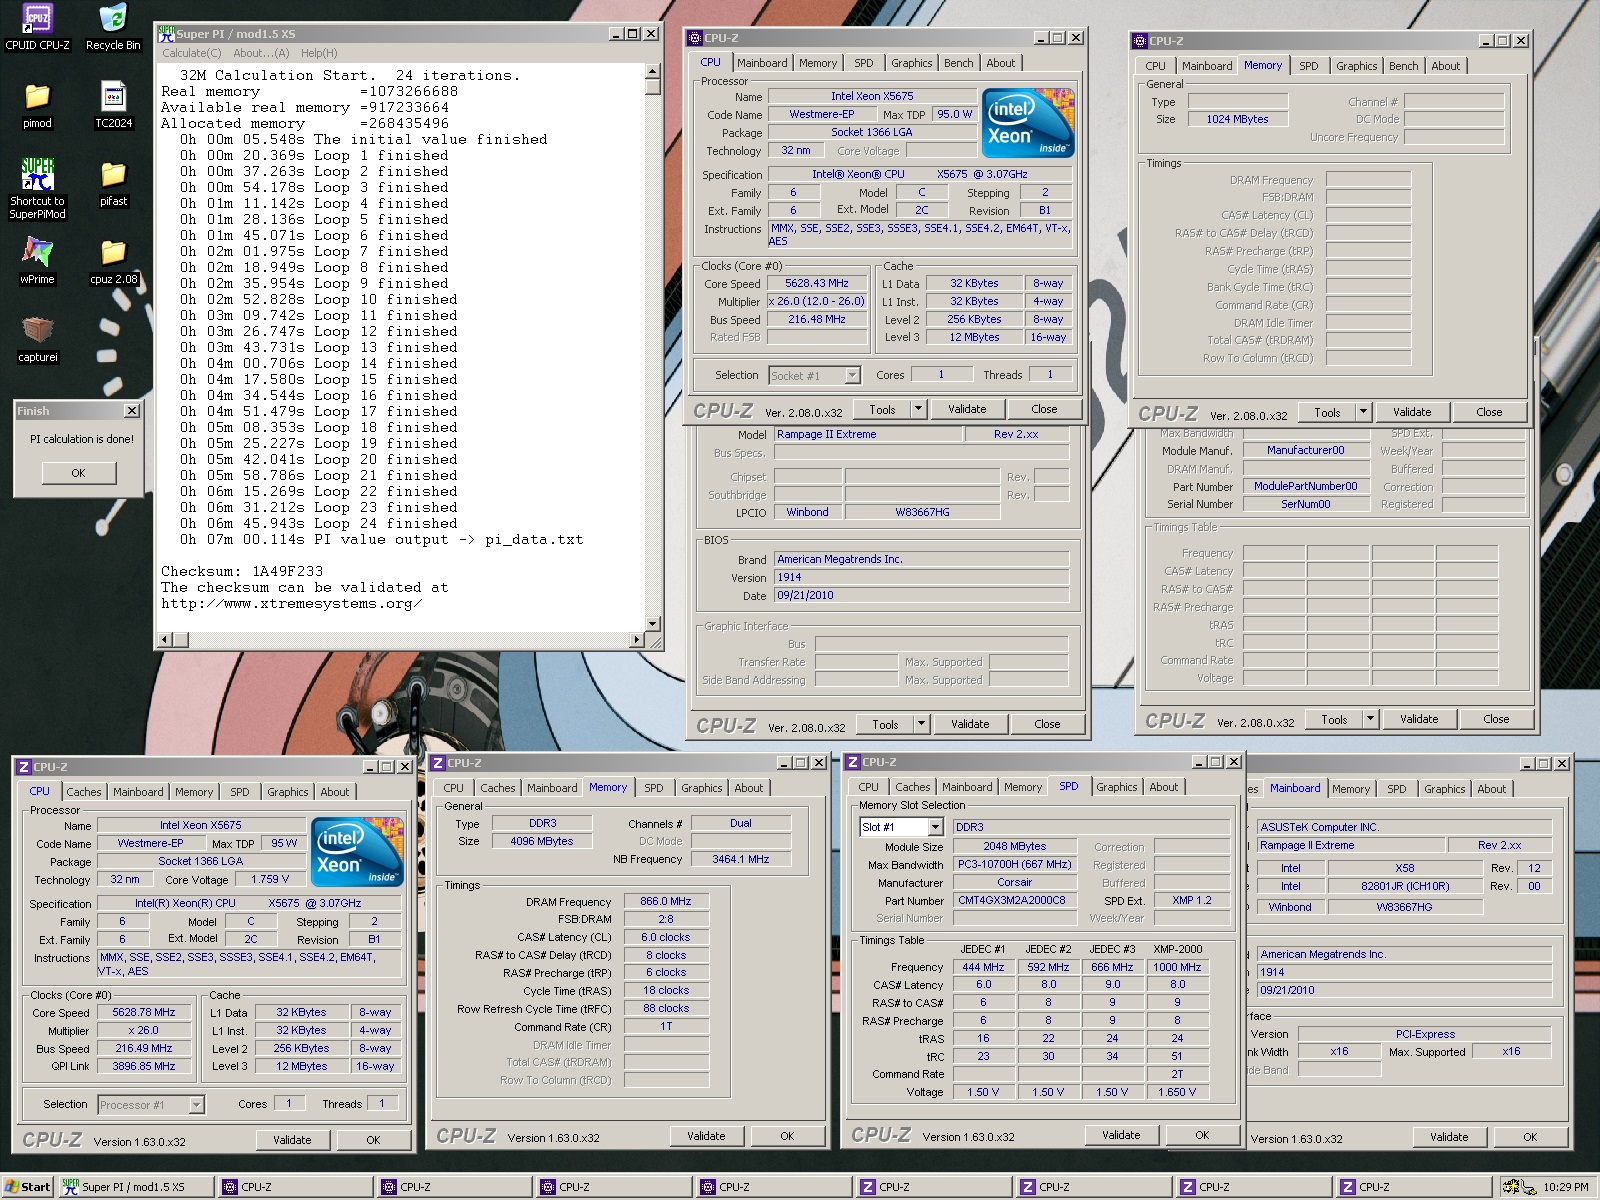Screen dimensions: 1600x1200
Task: Open the Help(H) menu in Super PI
Action: pyautogui.click(x=319, y=53)
